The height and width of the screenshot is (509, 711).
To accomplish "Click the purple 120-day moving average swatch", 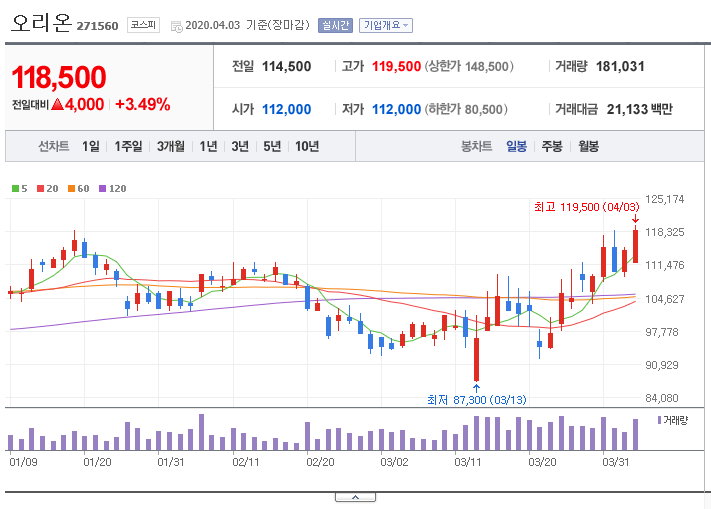I will pyautogui.click(x=102, y=189).
